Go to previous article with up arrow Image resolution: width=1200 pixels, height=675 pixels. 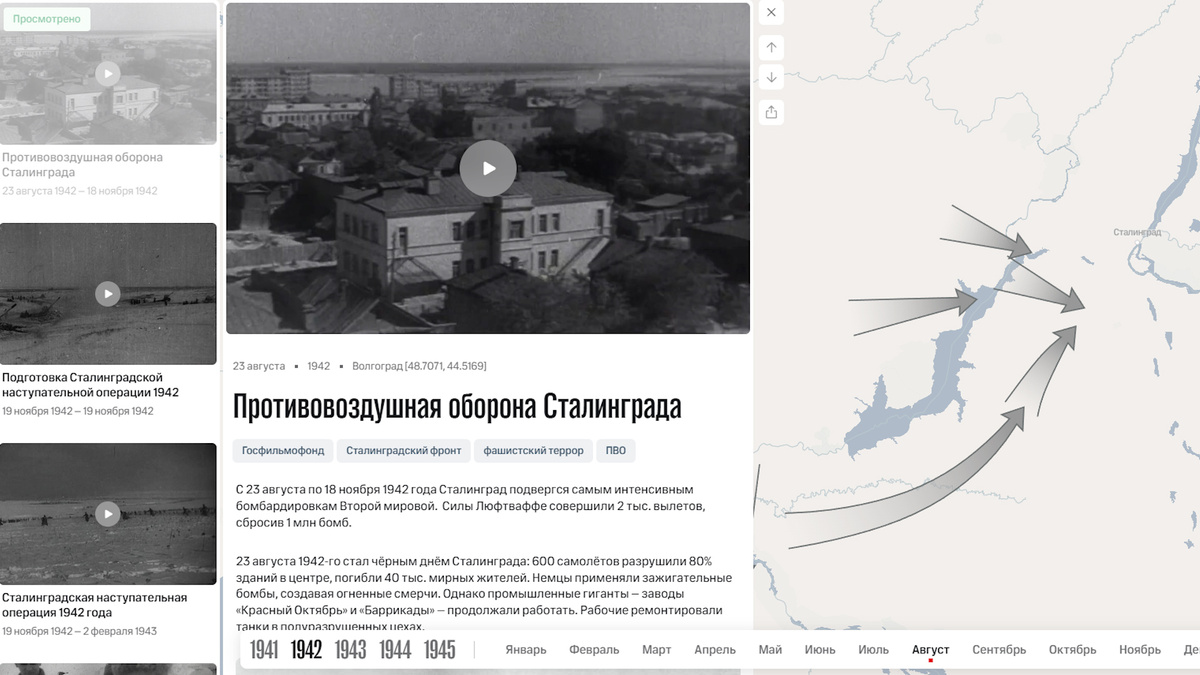[771, 47]
